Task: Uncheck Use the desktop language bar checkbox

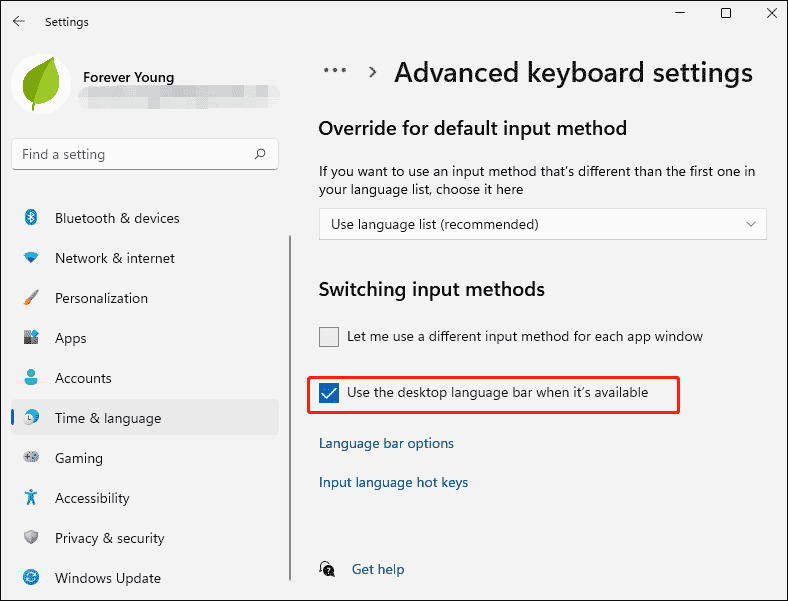Action: [x=329, y=393]
